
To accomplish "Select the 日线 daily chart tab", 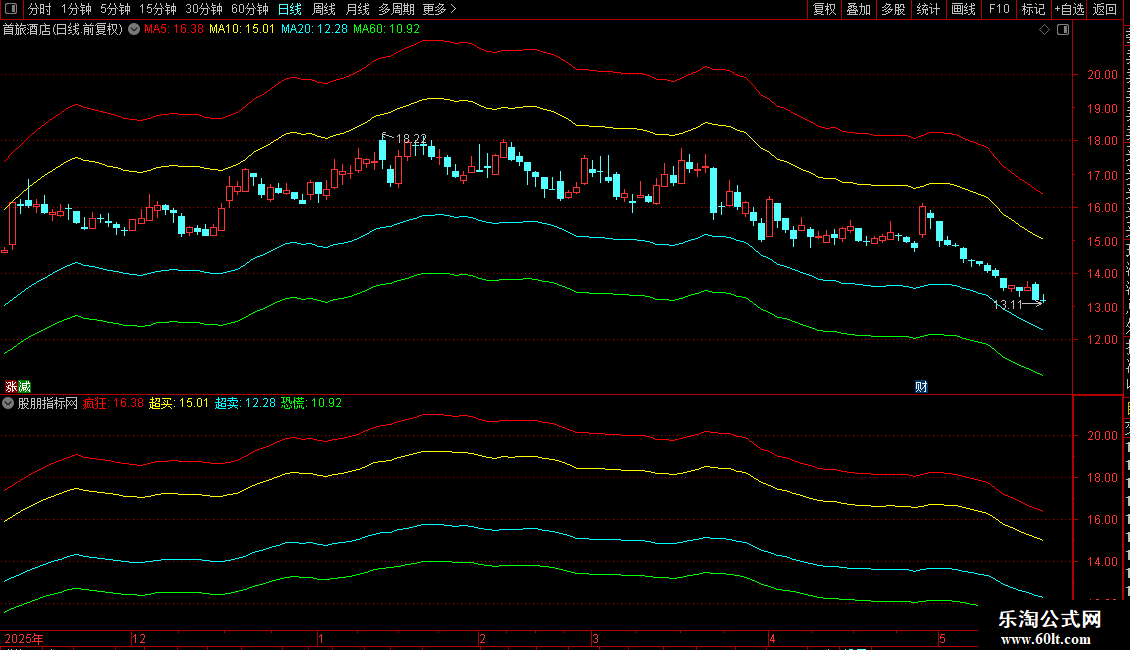I will coord(290,9).
